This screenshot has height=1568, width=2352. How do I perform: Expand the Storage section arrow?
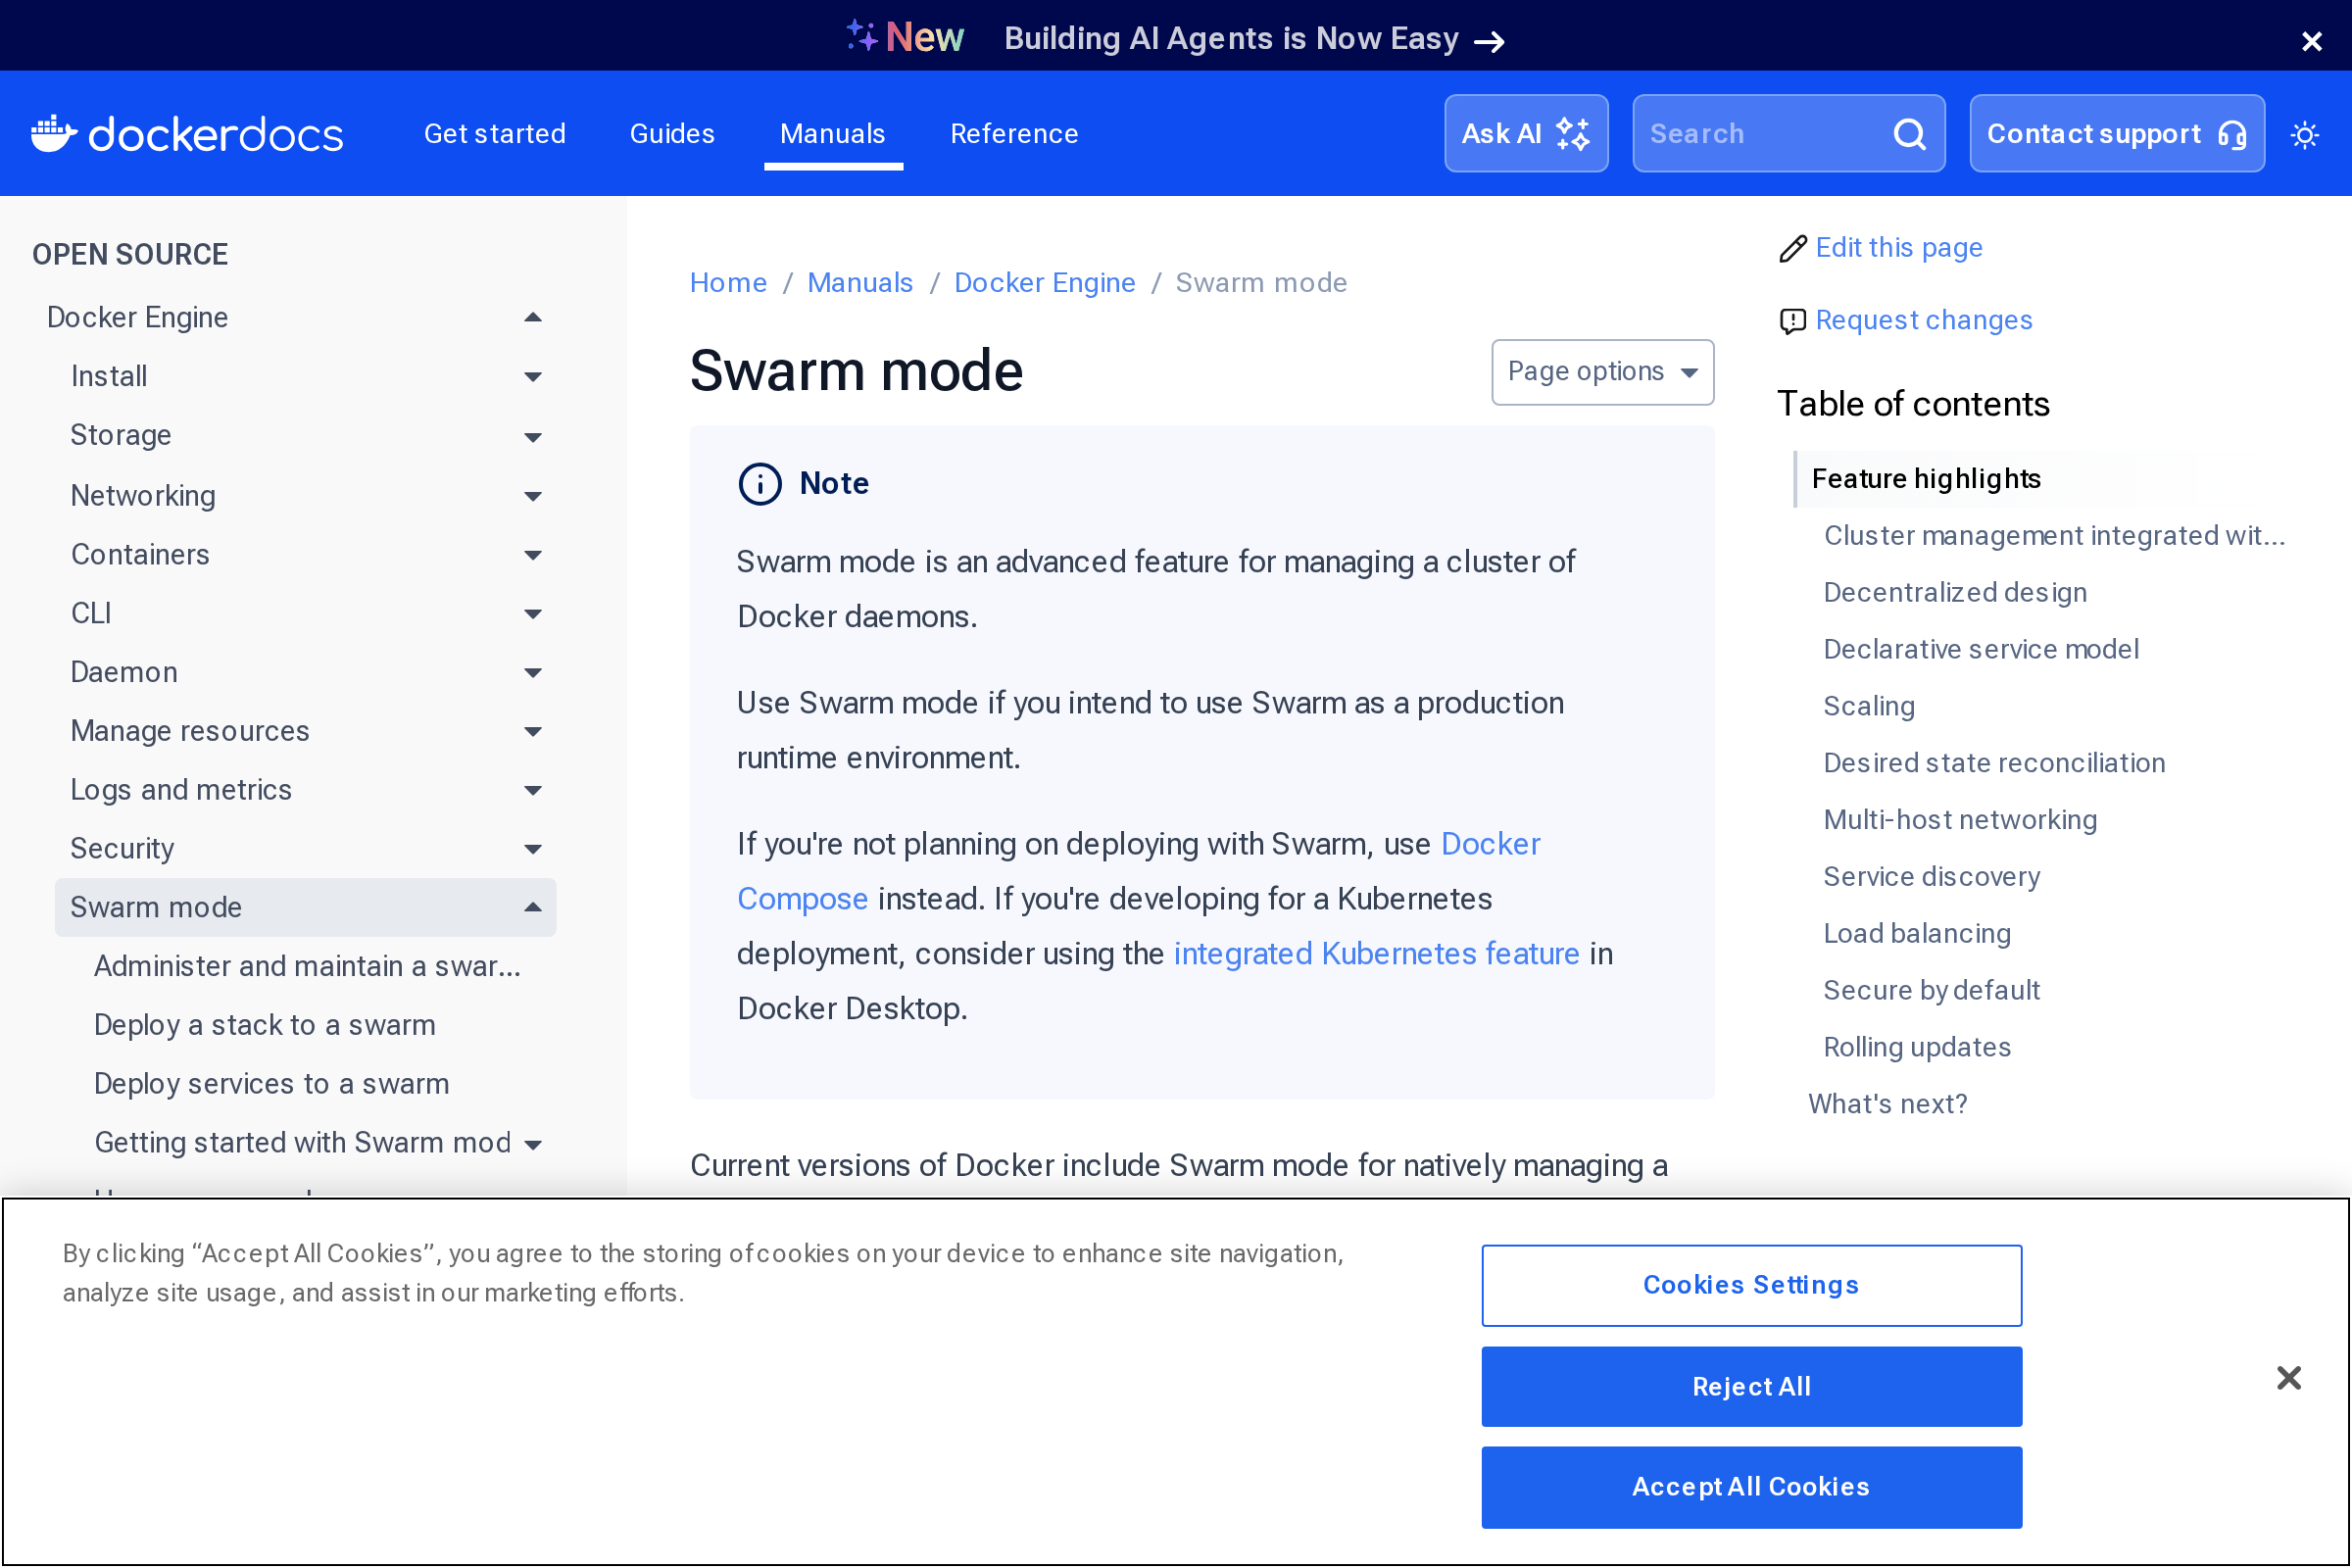[x=533, y=437]
